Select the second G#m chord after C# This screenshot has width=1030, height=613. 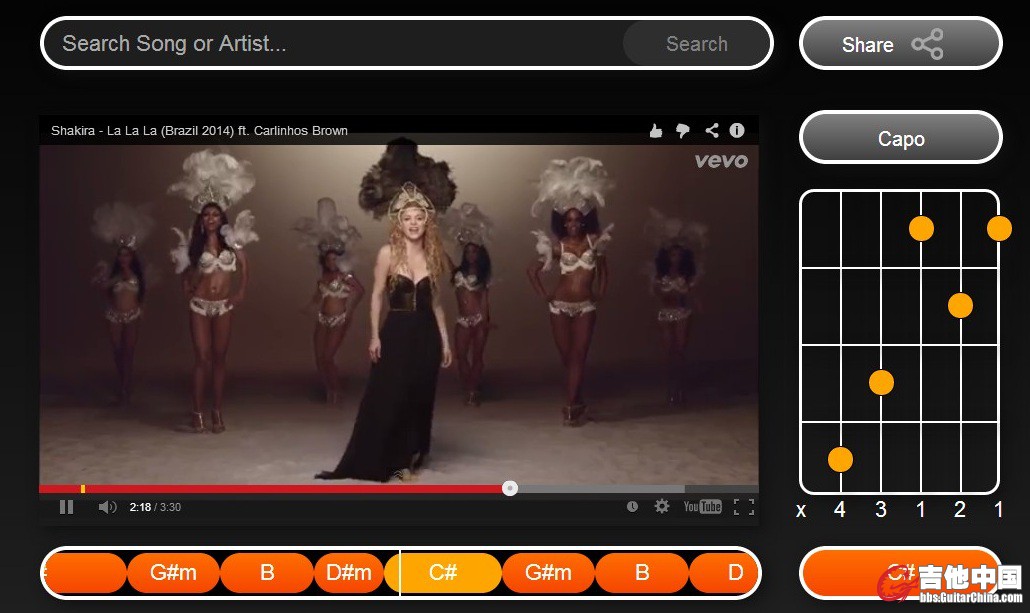point(549,572)
